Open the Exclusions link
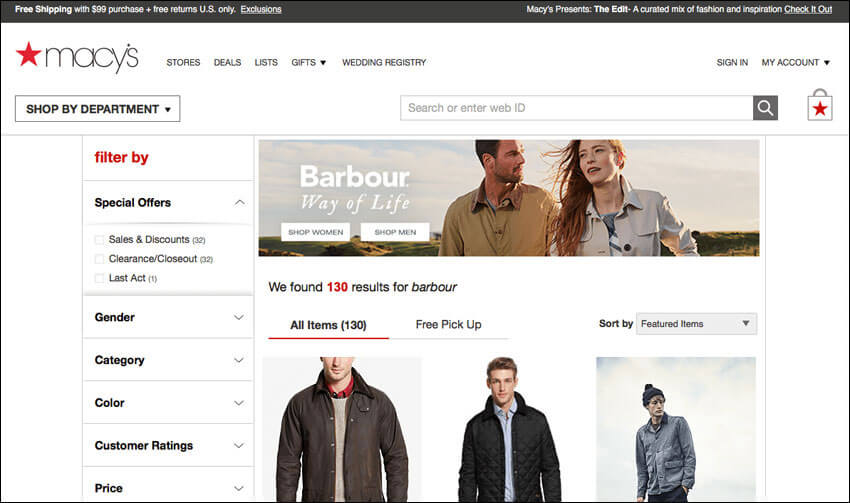The height and width of the screenshot is (503, 850). pos(261,9)
